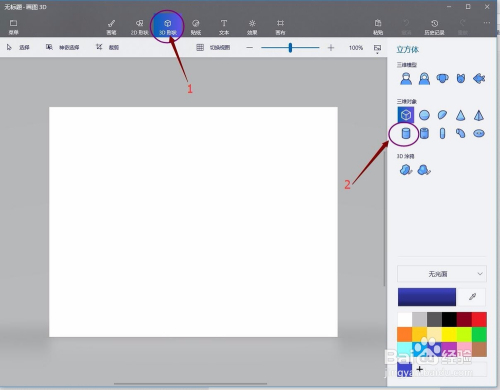This screenshot has height=390, width=500.
Task: Select the Dog 3D model
Action: (x=442, y=79)
